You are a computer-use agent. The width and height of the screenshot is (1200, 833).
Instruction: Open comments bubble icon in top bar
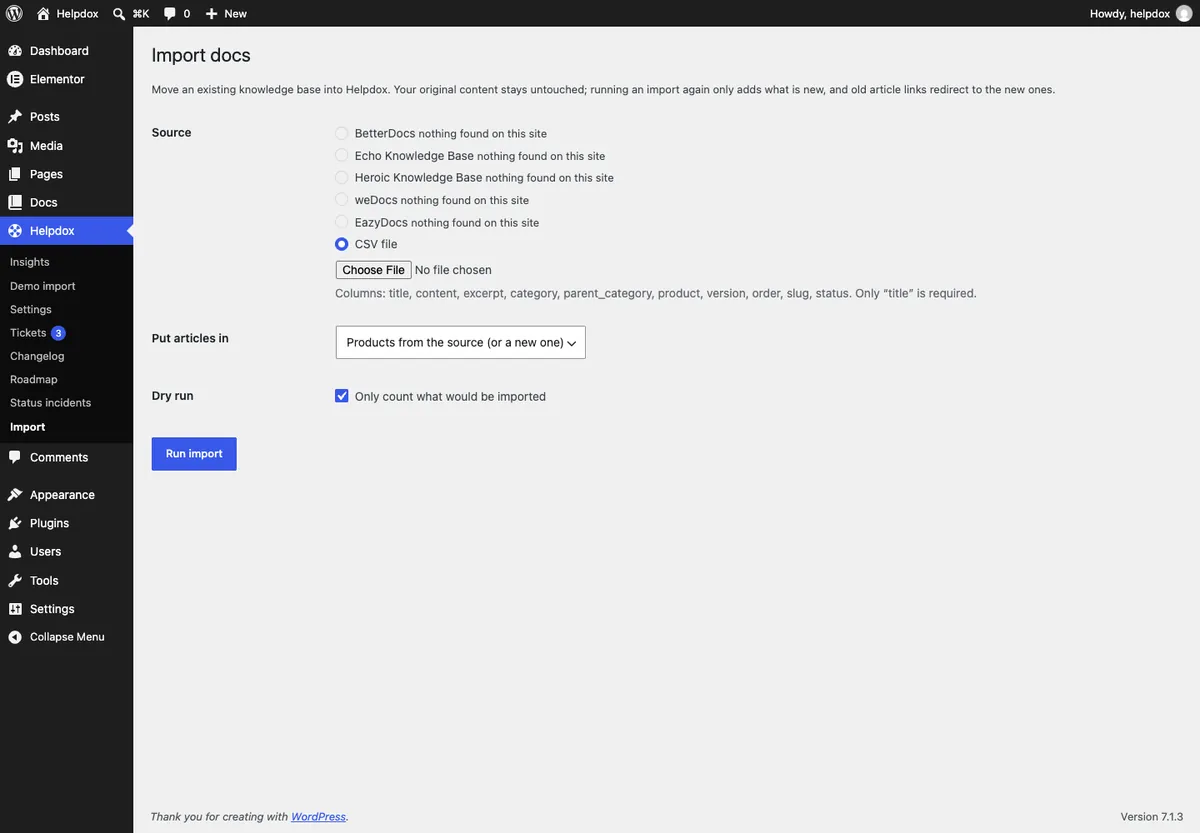coord(170,14)
